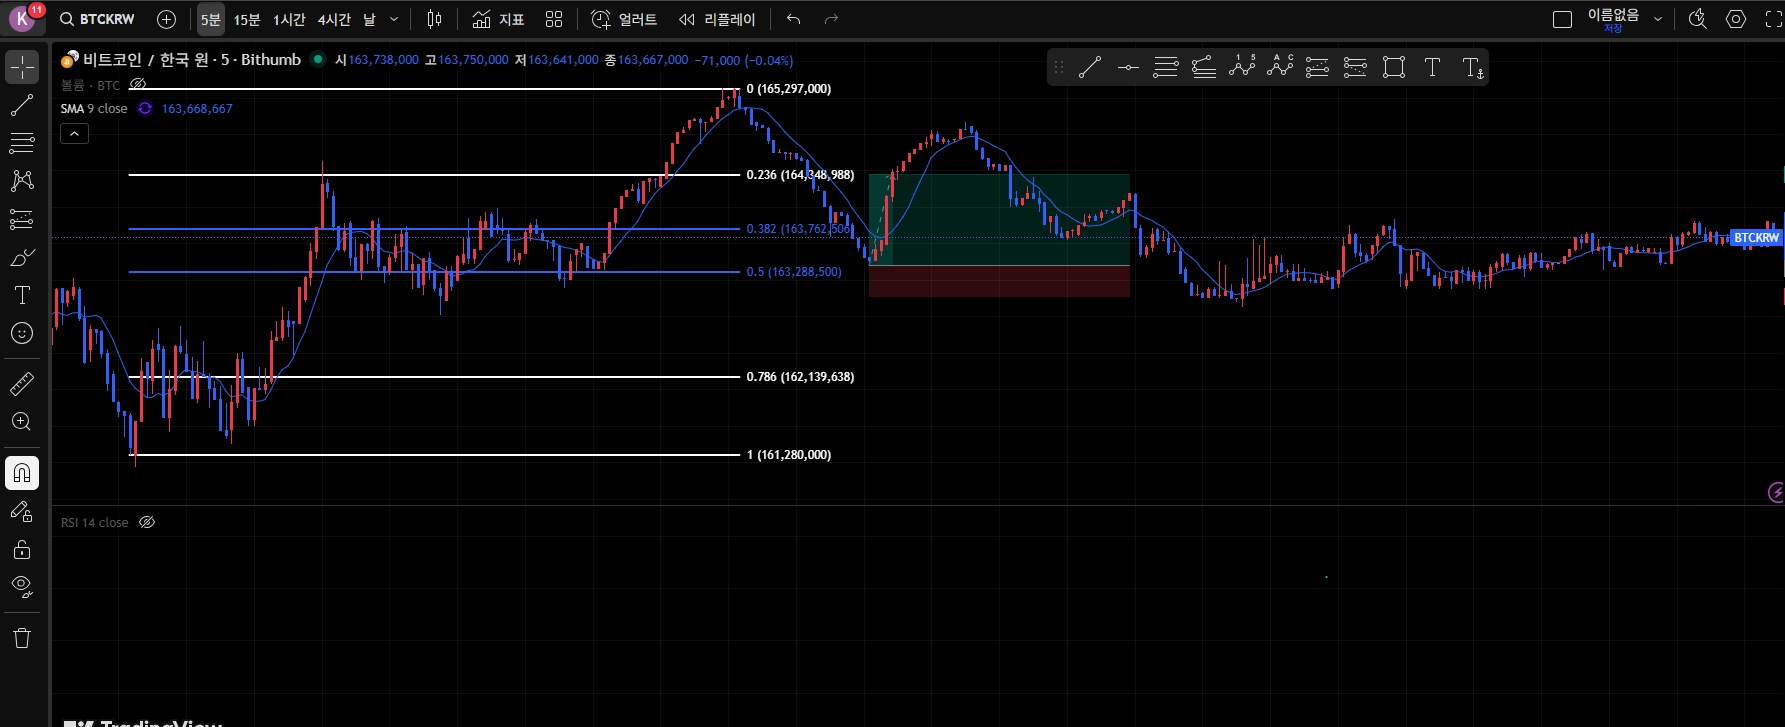The height and width of the screenshot is (727, 1785).
Task: Start bar replay with 리플레이
Action: [x=717, y=19]
